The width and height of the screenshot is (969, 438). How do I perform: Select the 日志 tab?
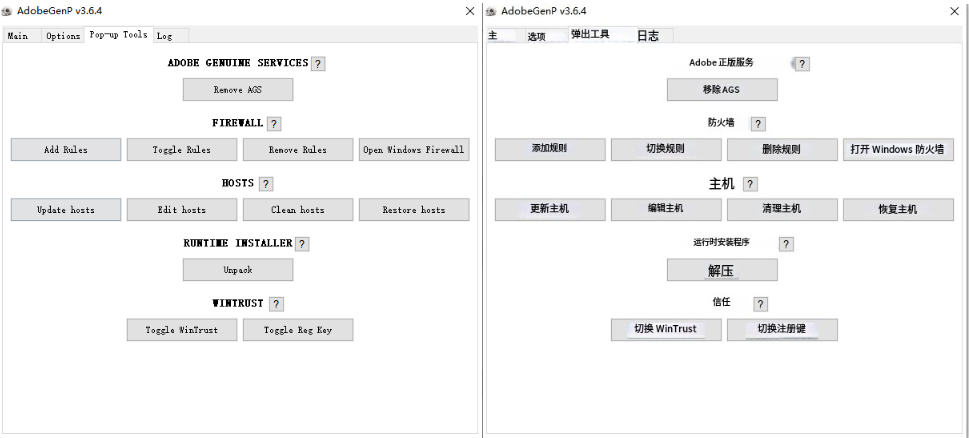pos(648,36)
